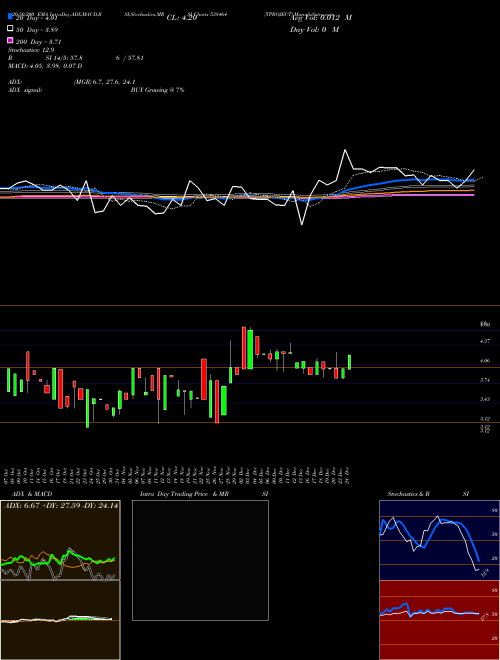Click the peak of the white price line
This screenshot has width=500, height=660.
345,150
